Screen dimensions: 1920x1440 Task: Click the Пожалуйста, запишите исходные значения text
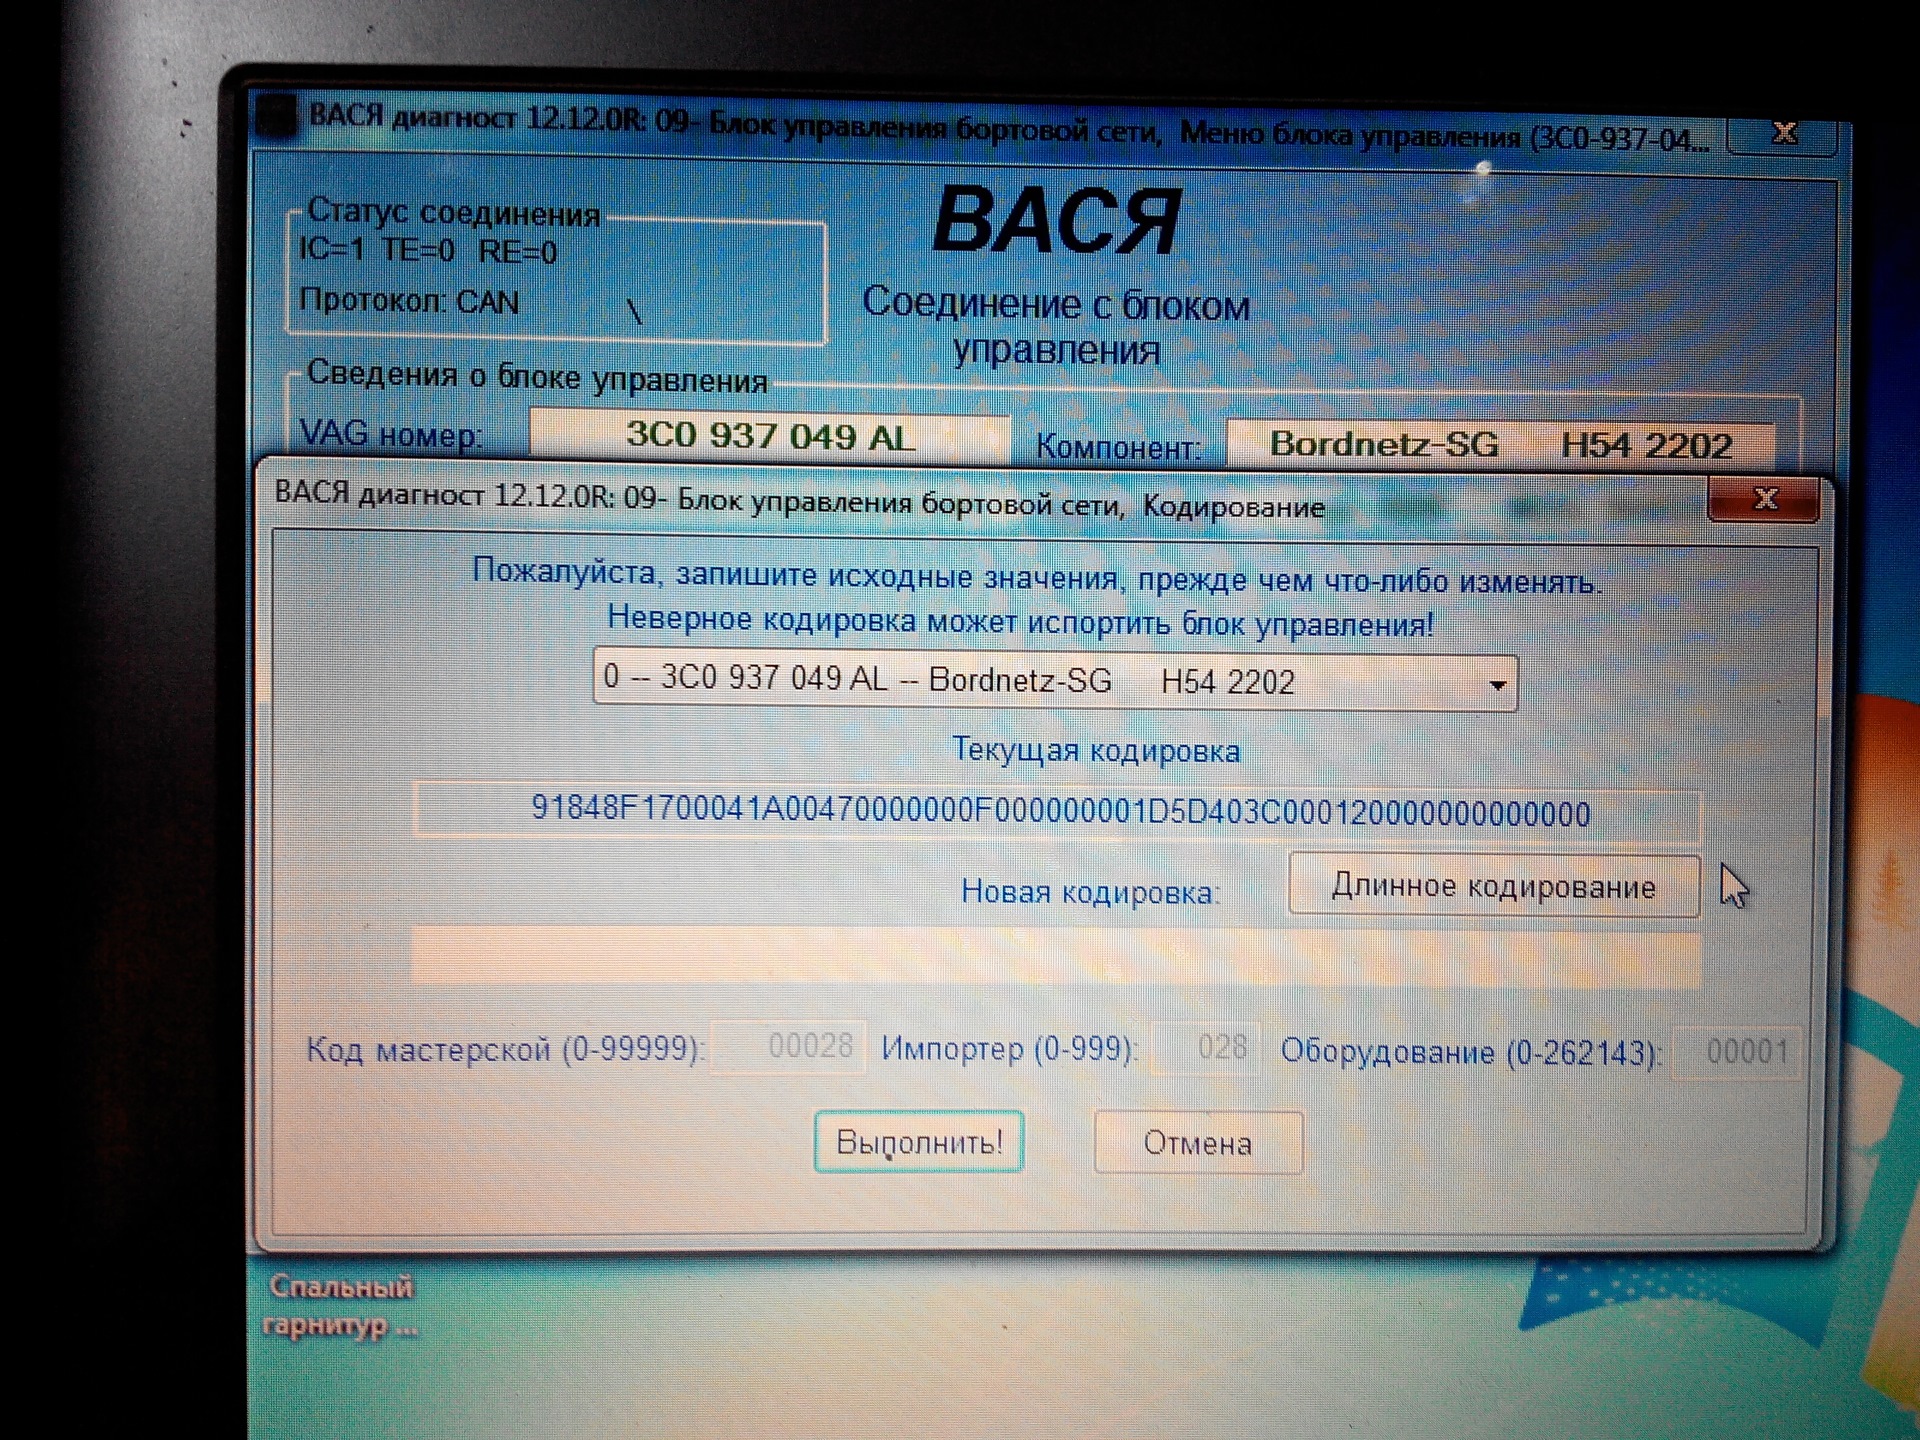click(x=1037, y=577)
